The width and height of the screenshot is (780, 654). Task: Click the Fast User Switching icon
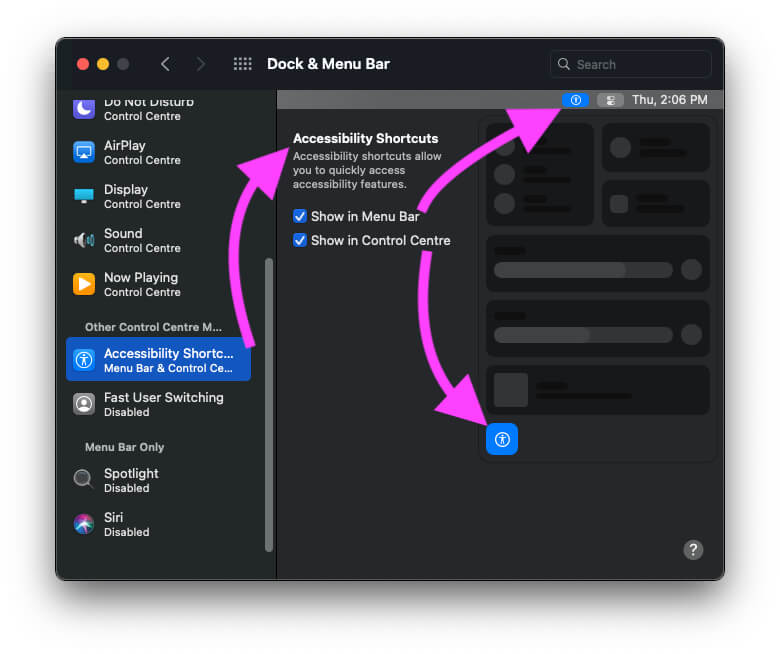tap(84, 404)
